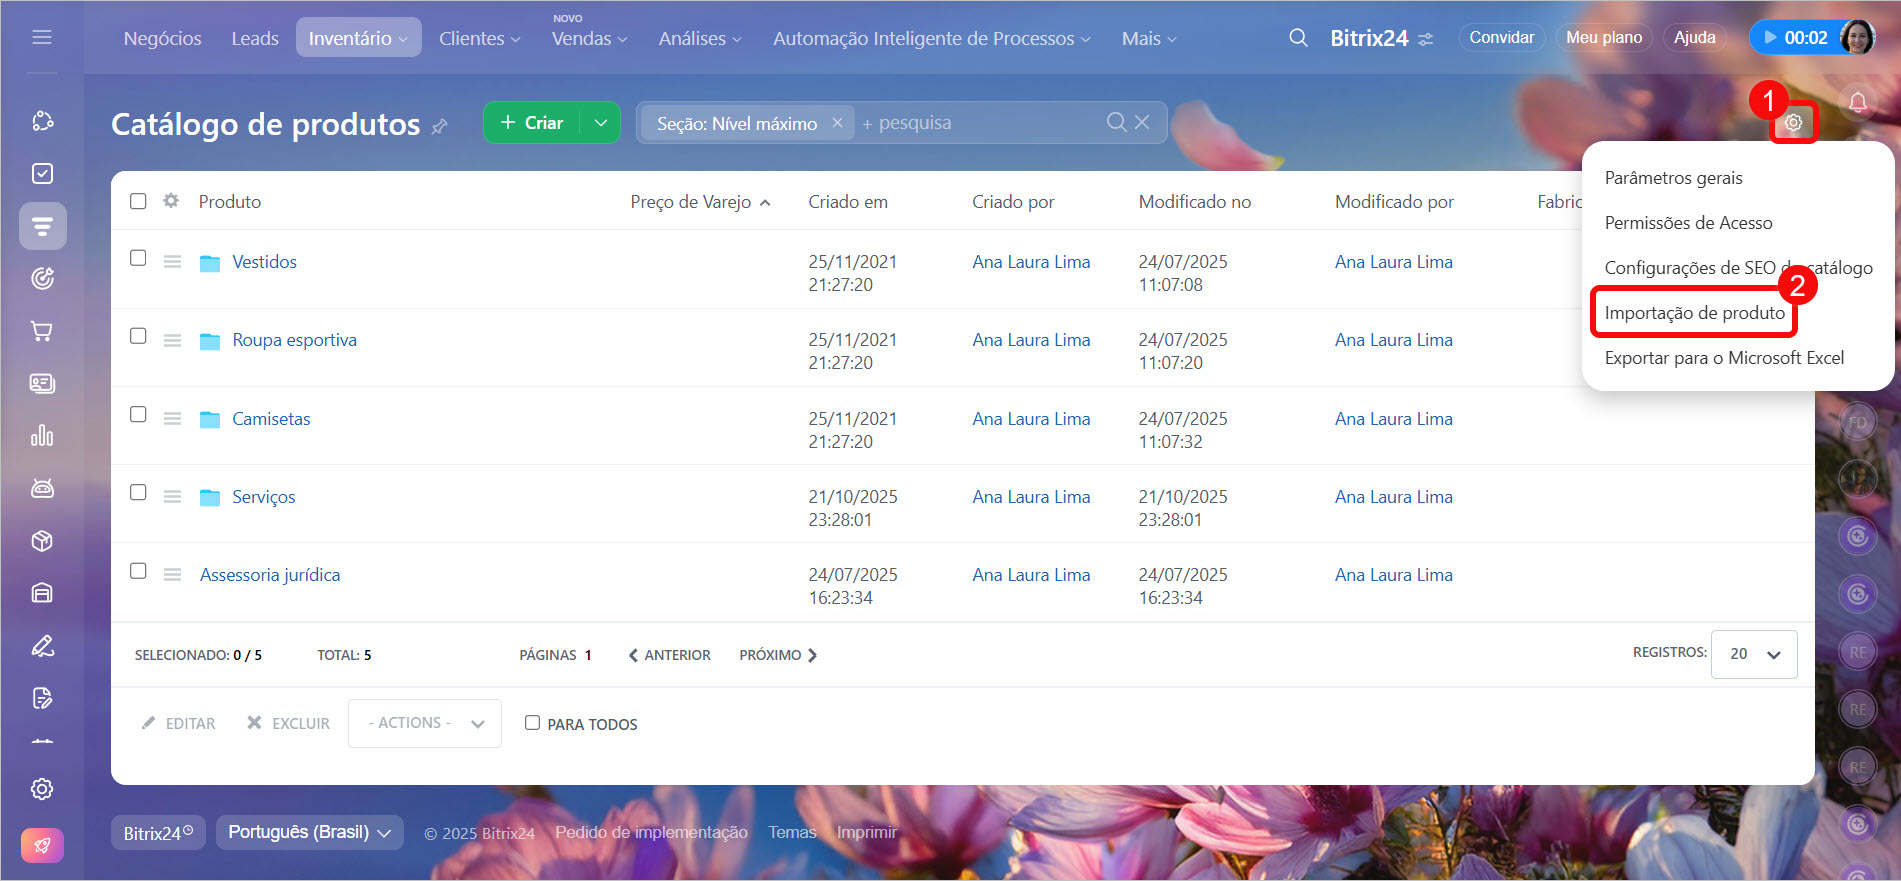Expand the Actions dropdown
The image size is (1901, 881).
[x=425, y=723]
